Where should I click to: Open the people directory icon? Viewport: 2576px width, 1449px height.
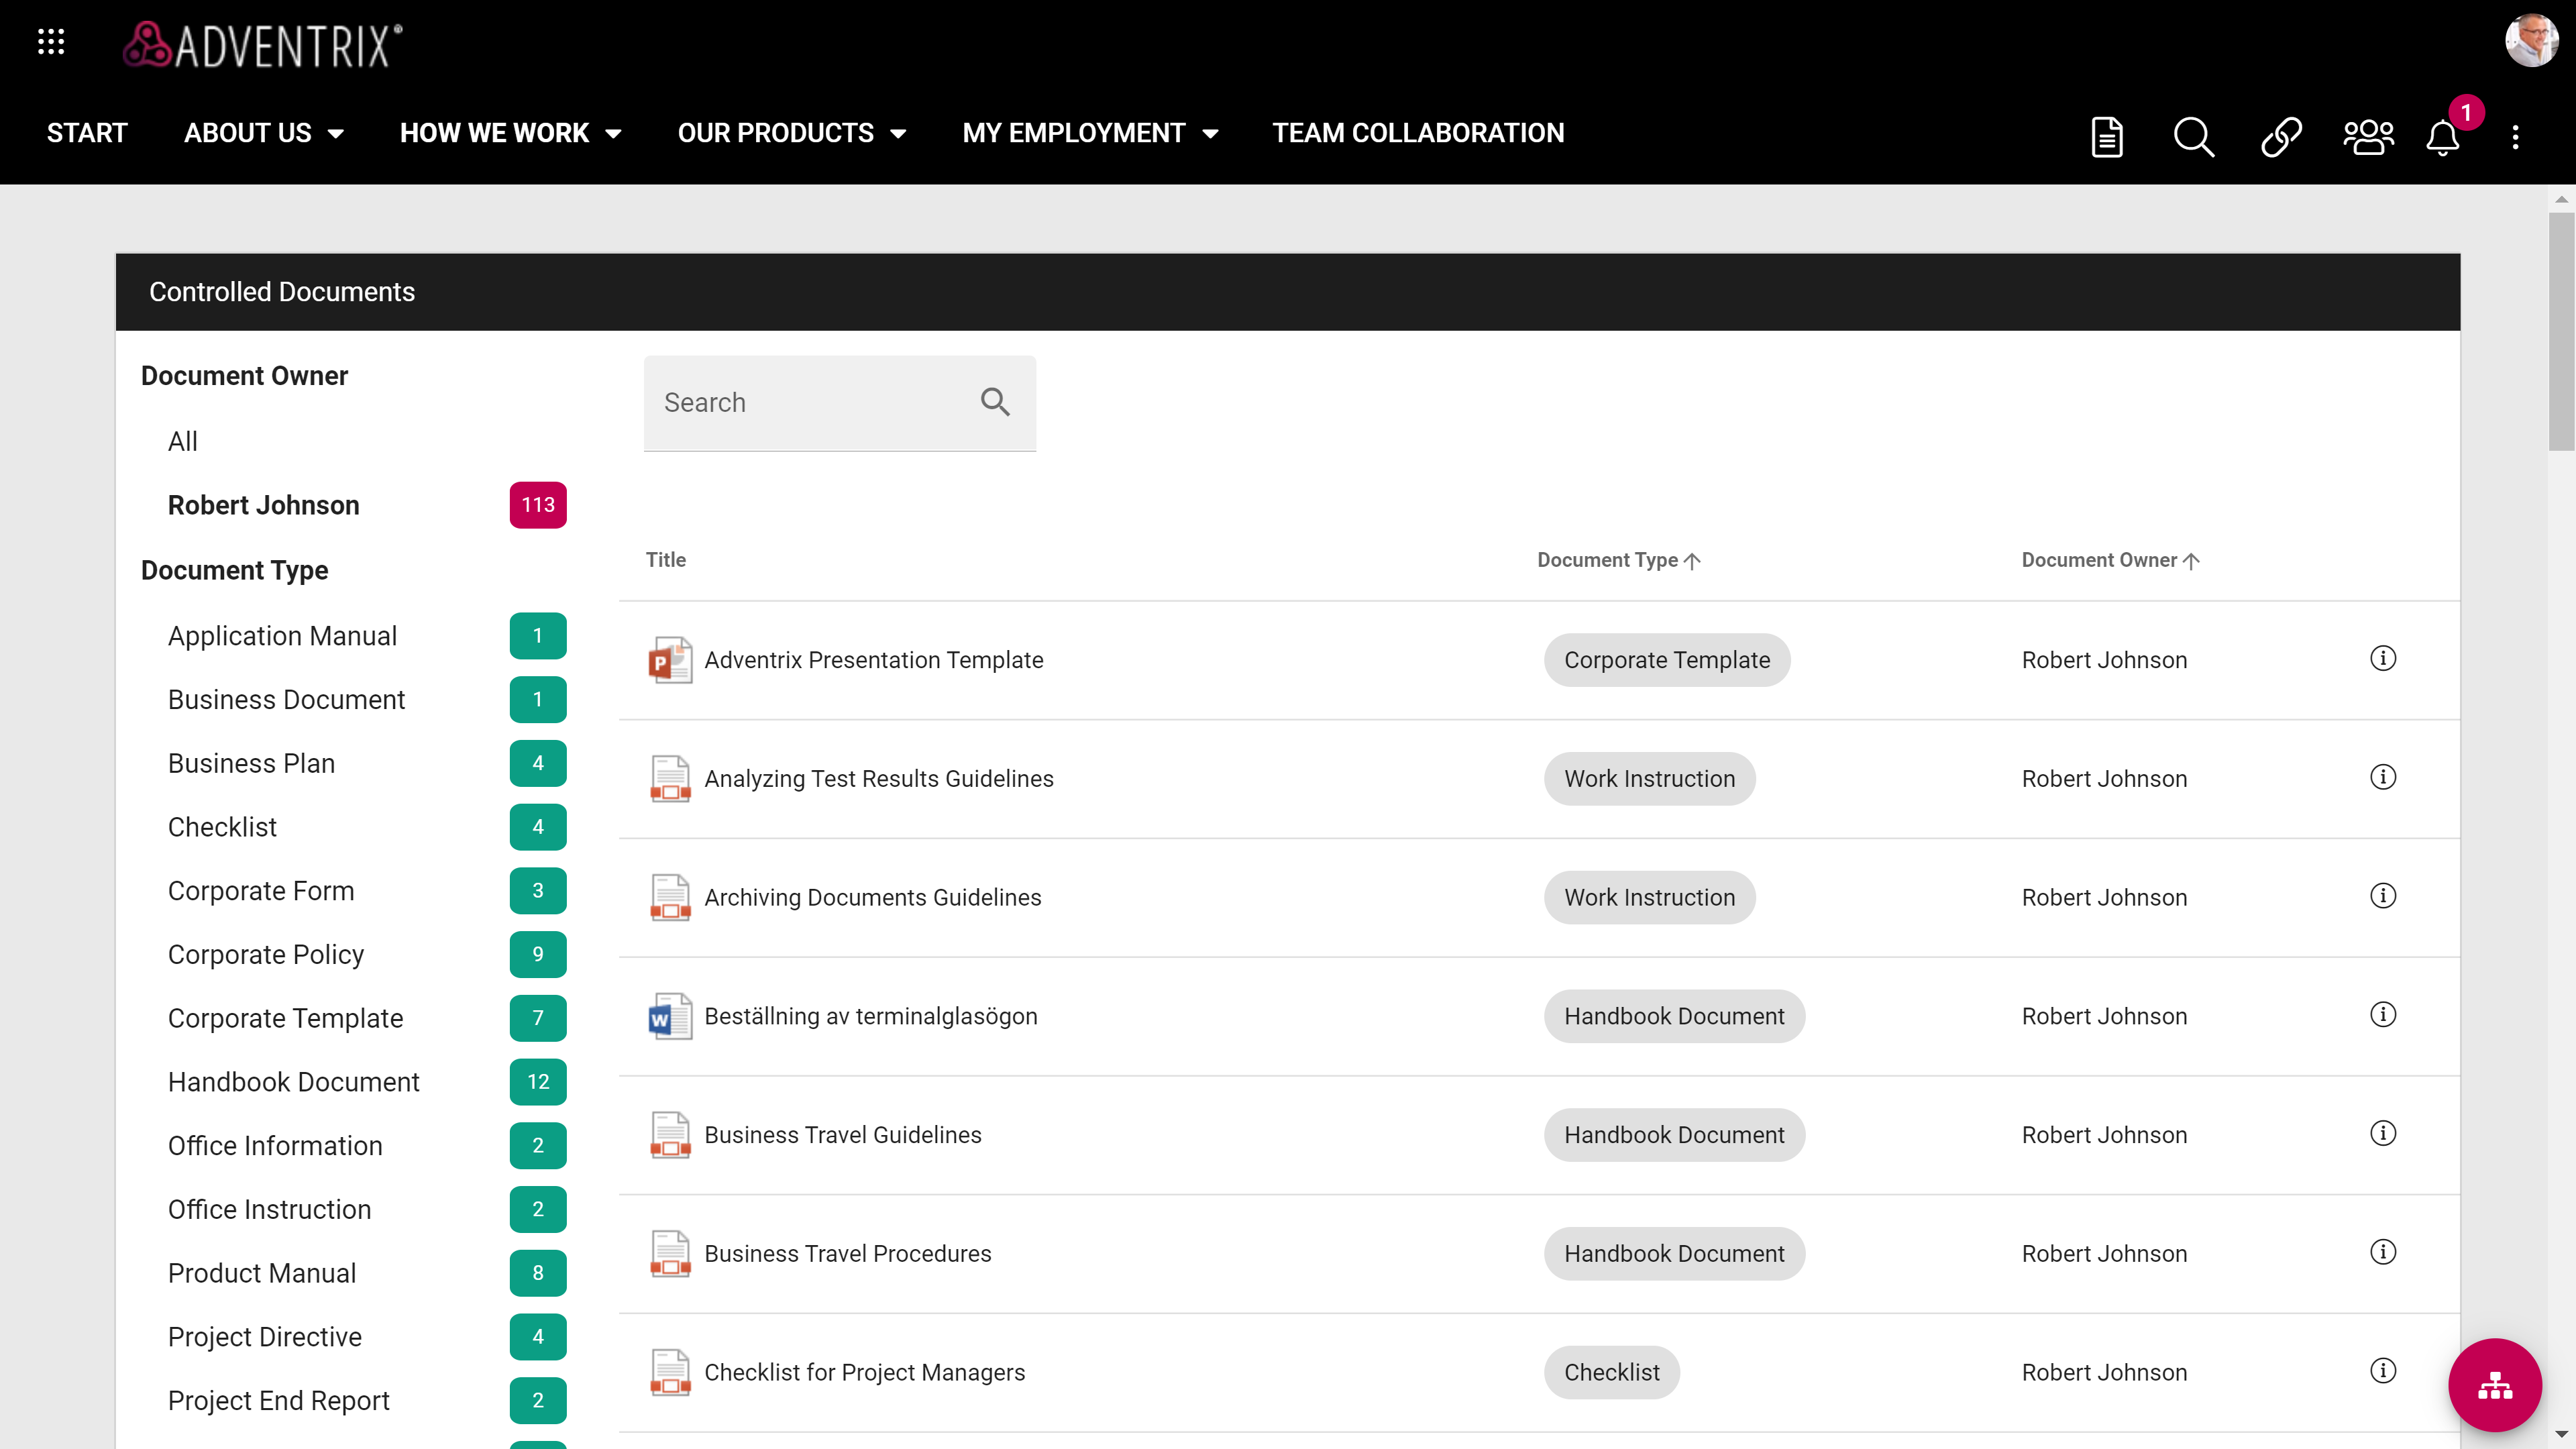[2367, 137]
